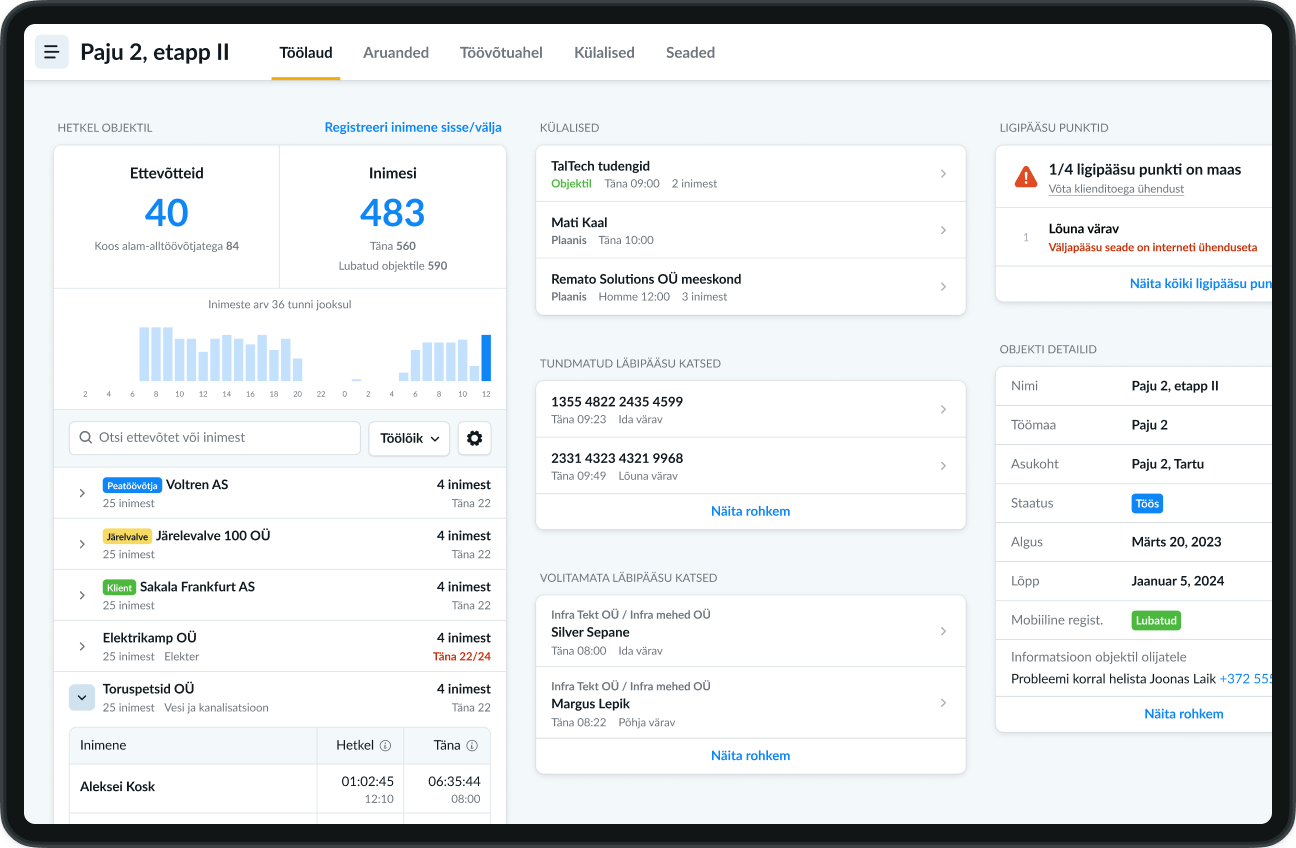The image size is (1296, 848).
Task: Switch to the Töölaud tab
Action: [306, 53]
